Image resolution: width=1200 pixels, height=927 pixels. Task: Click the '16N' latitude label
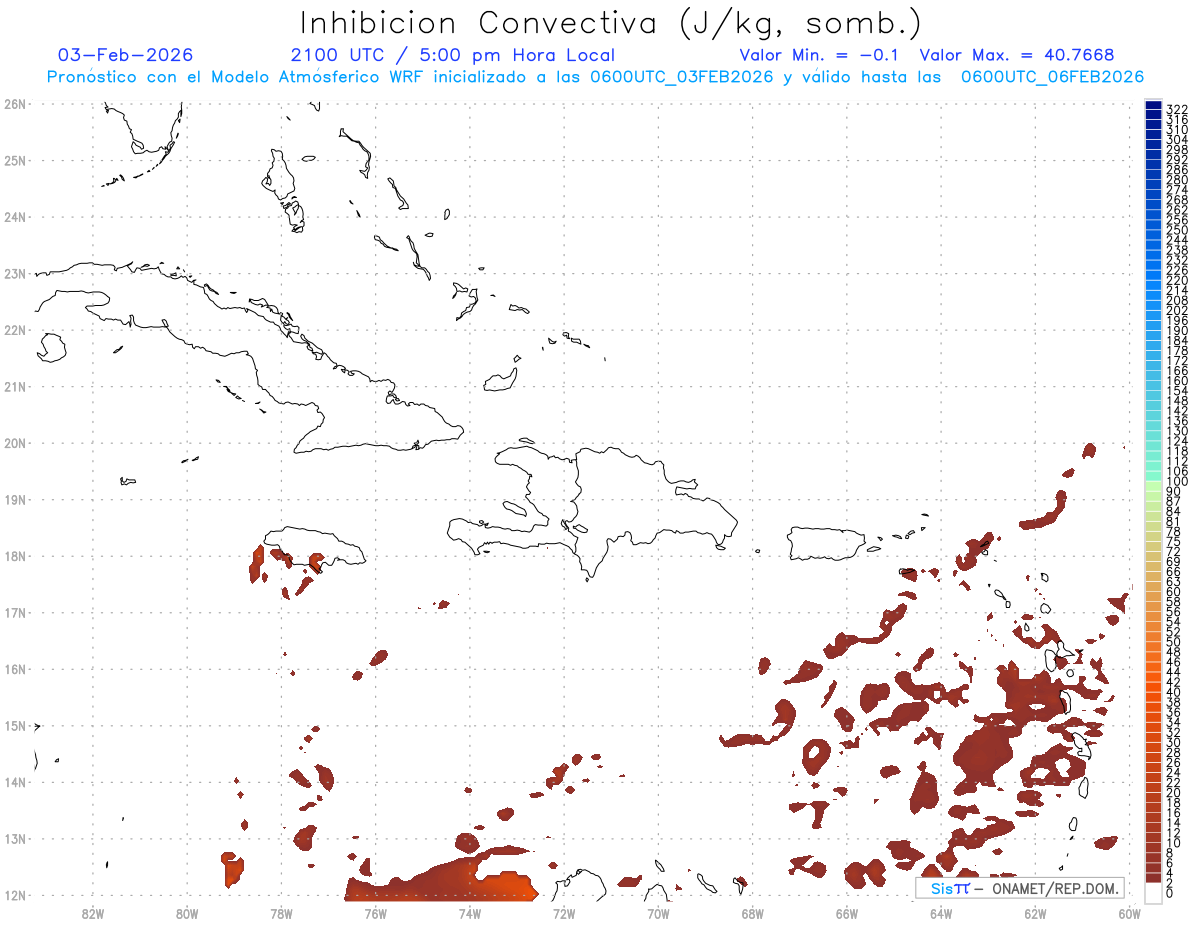[x=14, y=669]
